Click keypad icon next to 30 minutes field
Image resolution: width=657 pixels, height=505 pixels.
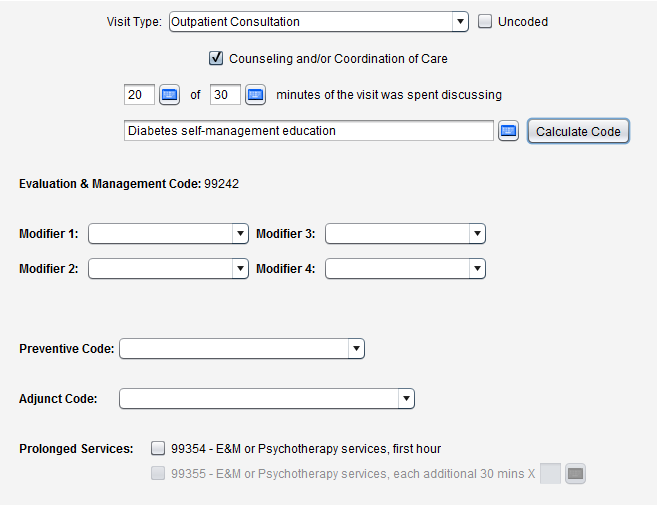[255, 95]
